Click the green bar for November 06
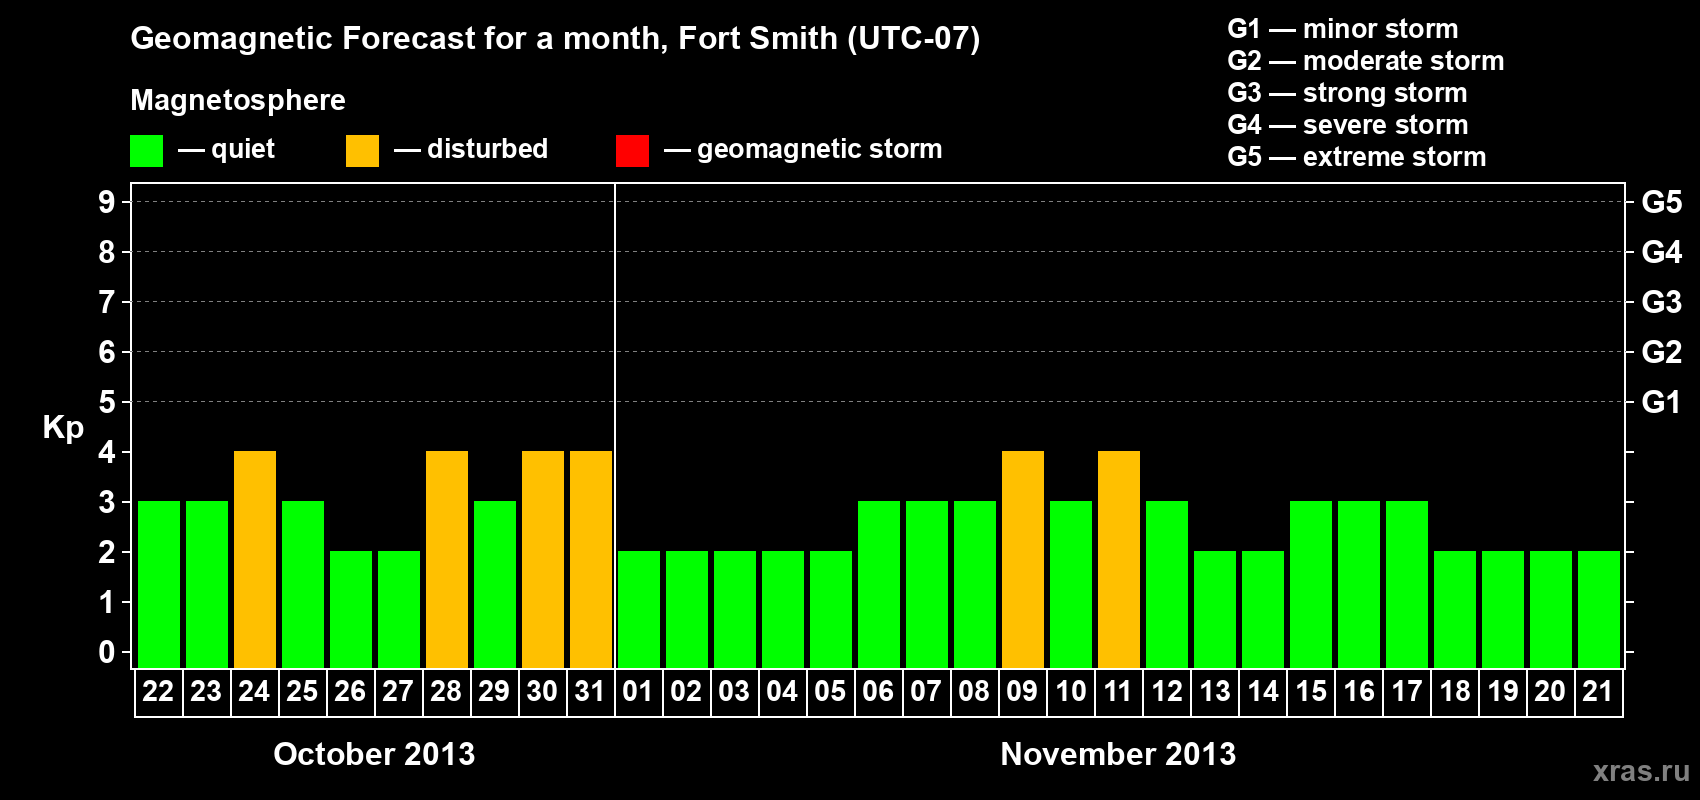The width and height of the screenshot is (1700, 800). [x=879, y=584]
